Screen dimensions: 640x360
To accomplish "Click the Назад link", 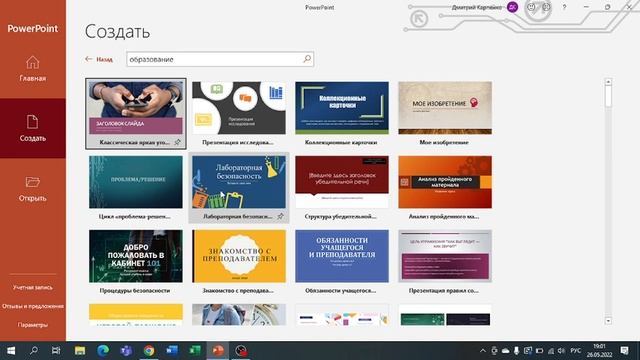I will [104, 60].
